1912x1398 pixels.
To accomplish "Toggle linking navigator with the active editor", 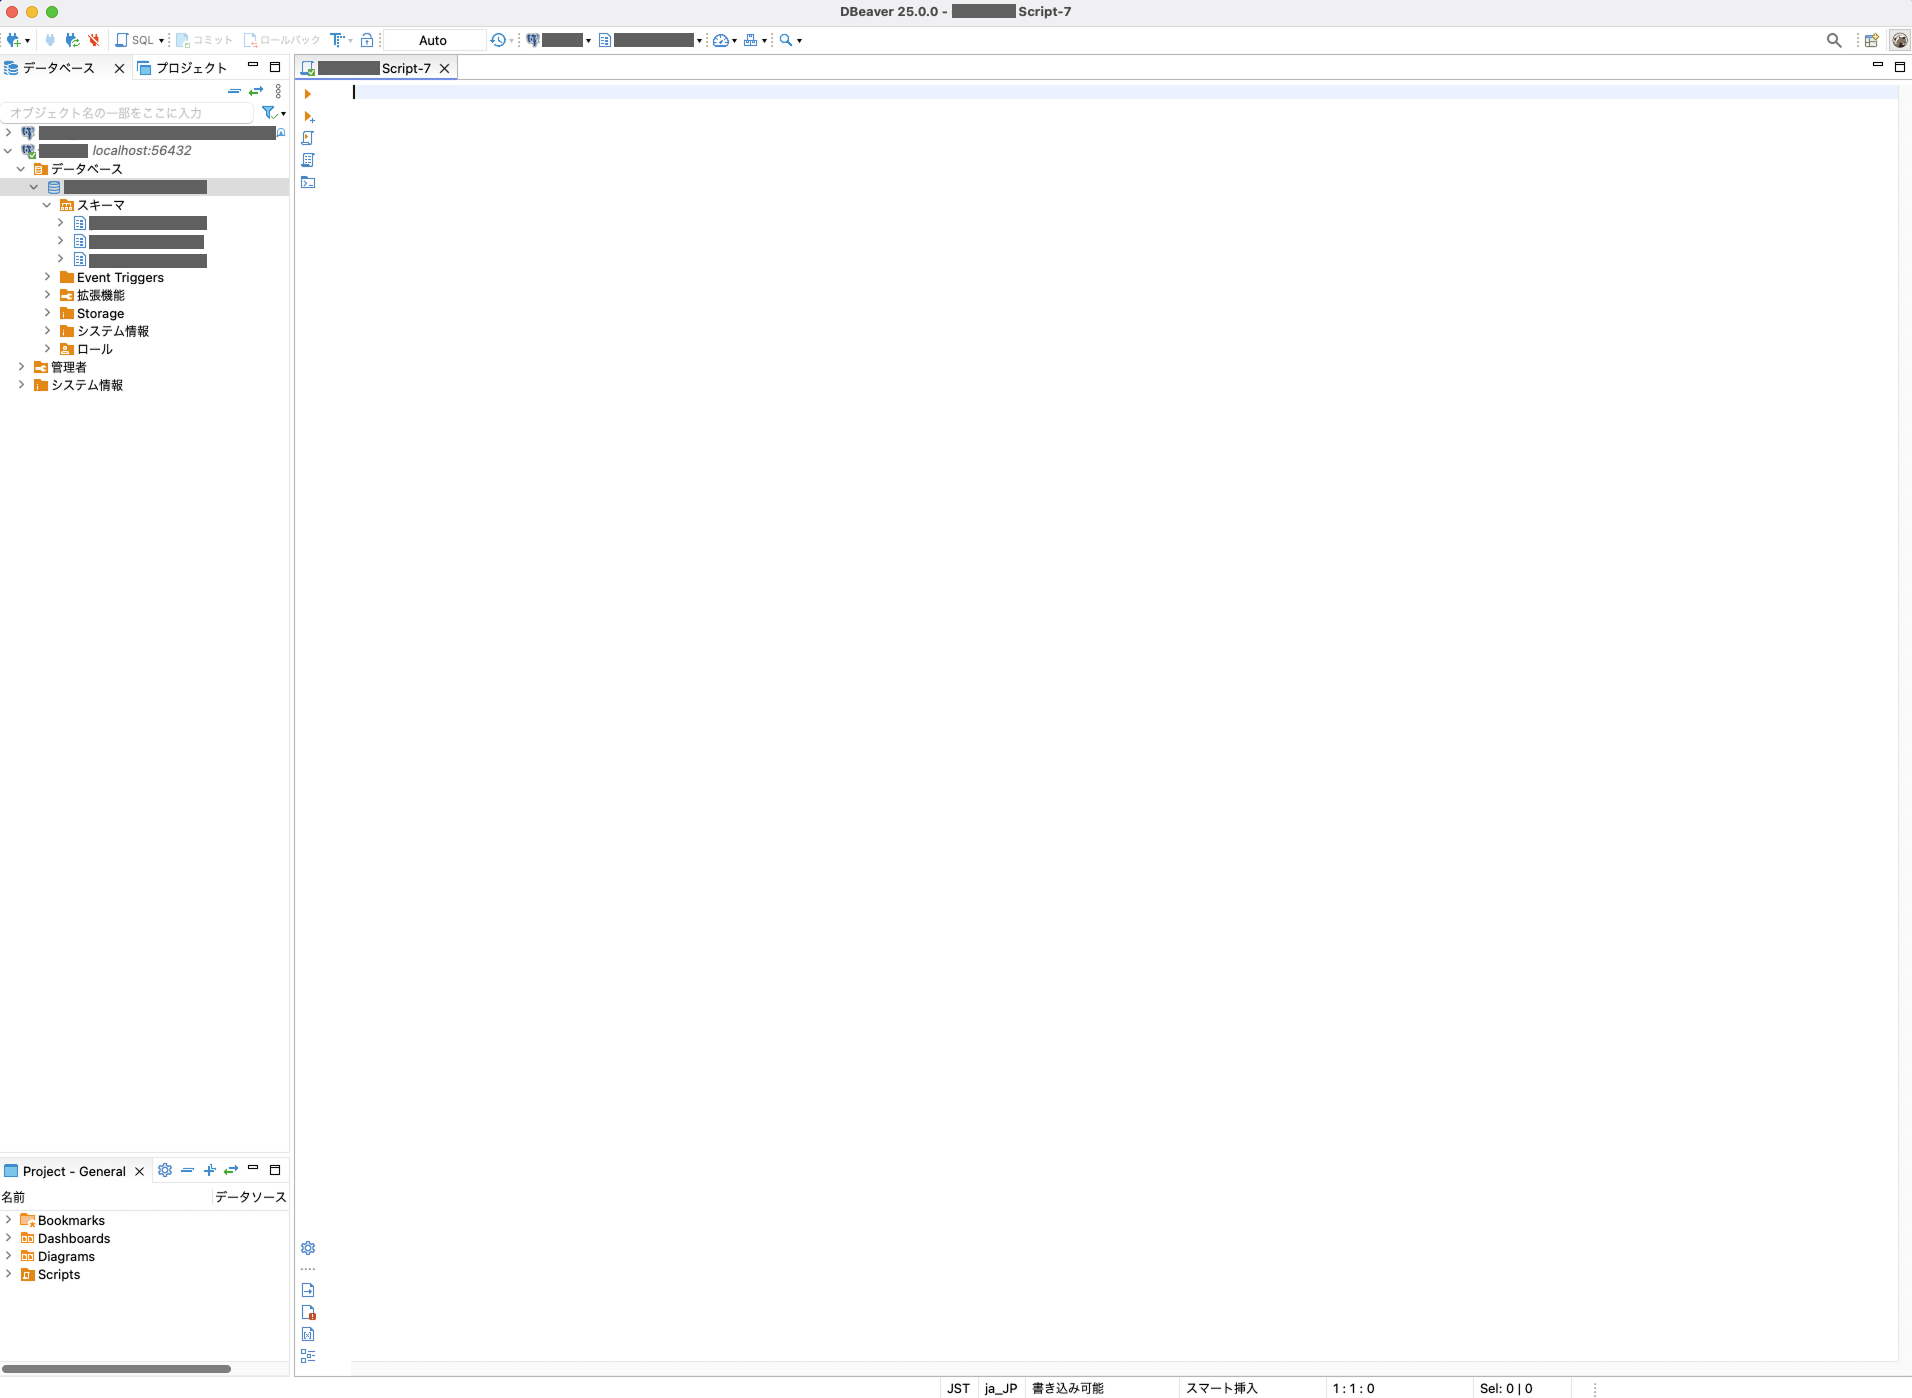I will pos(256,91).
